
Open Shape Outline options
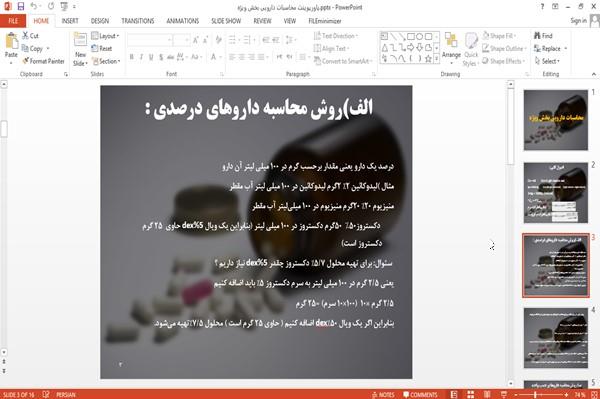click(x=504, y=48)
